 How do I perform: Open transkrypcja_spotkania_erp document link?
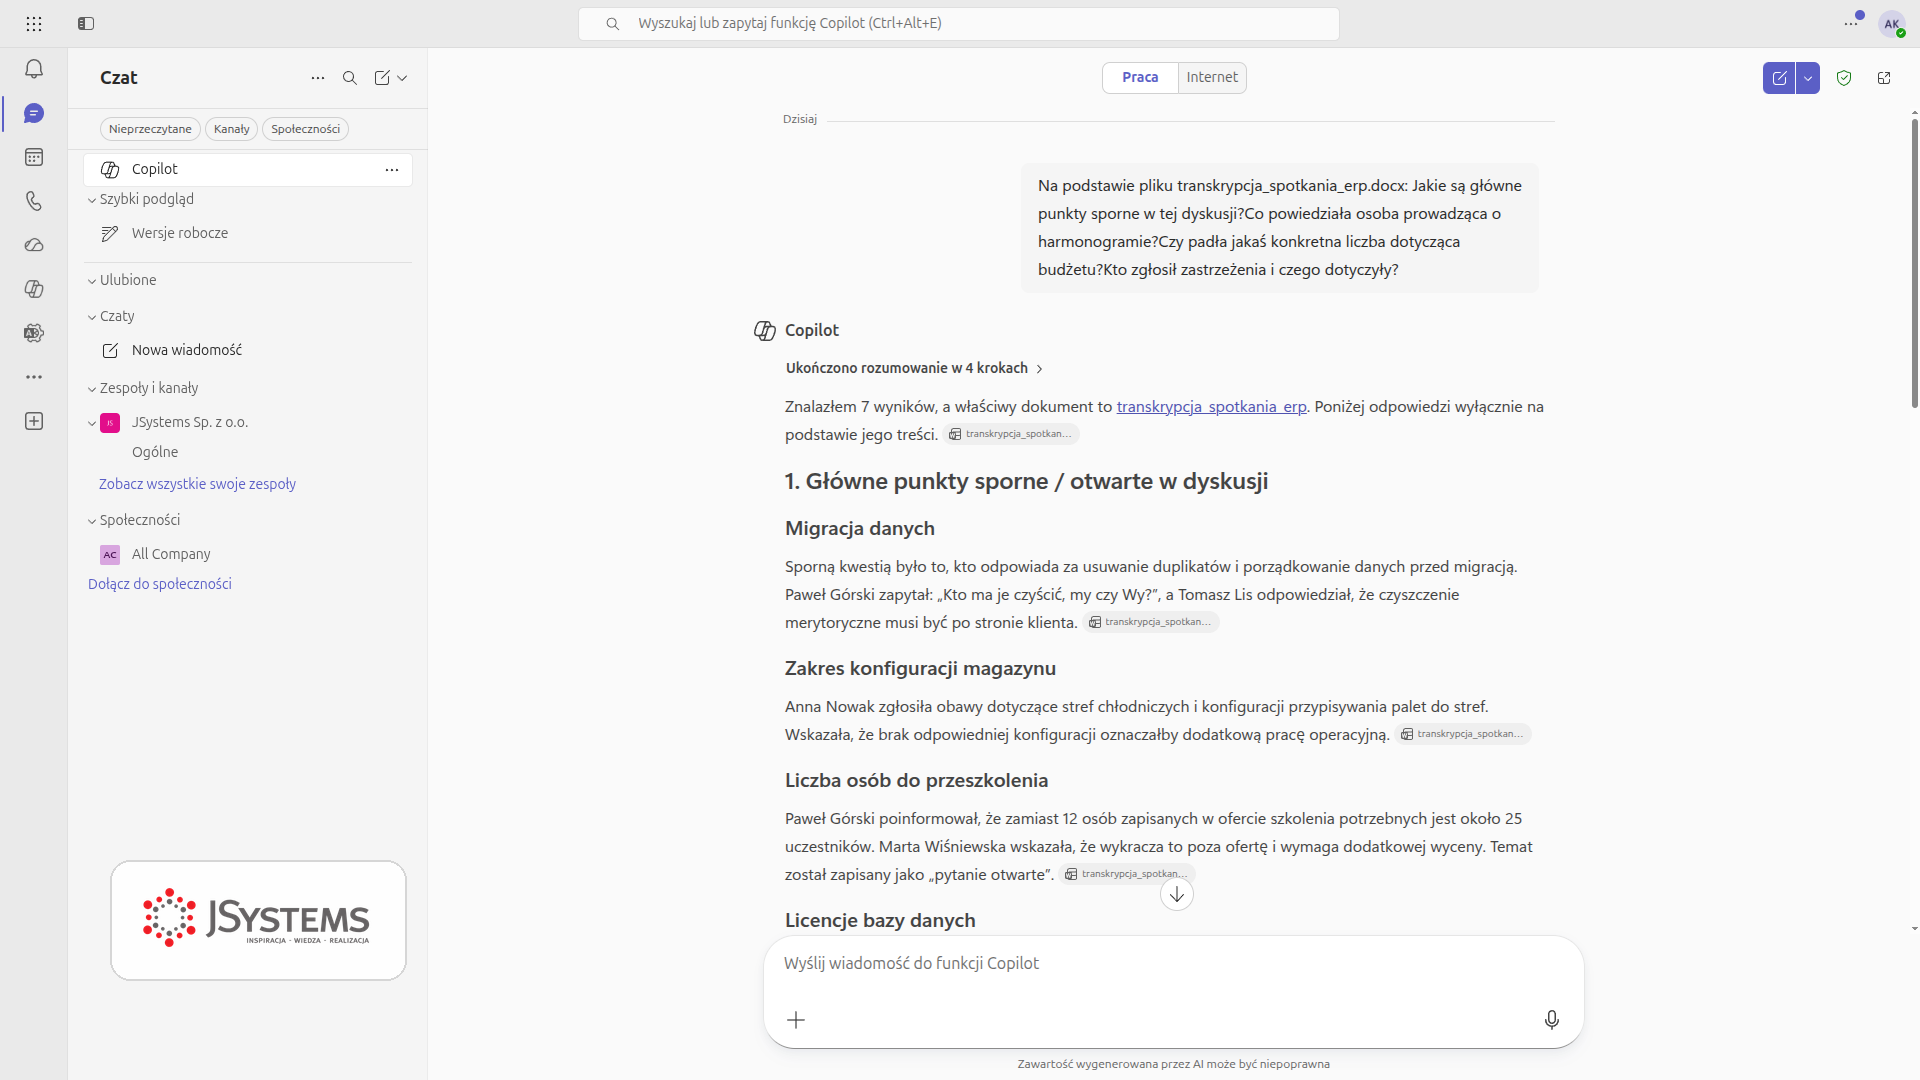coord(1211,406)
